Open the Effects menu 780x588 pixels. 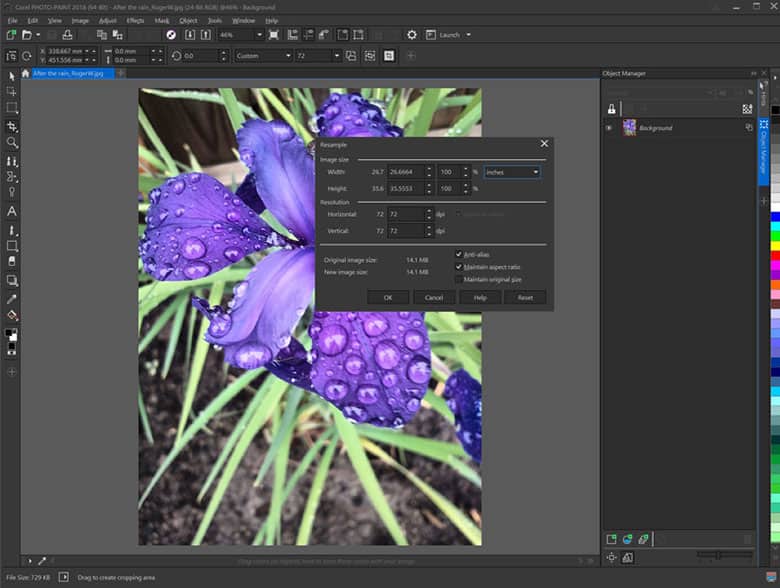pos(135,20)
